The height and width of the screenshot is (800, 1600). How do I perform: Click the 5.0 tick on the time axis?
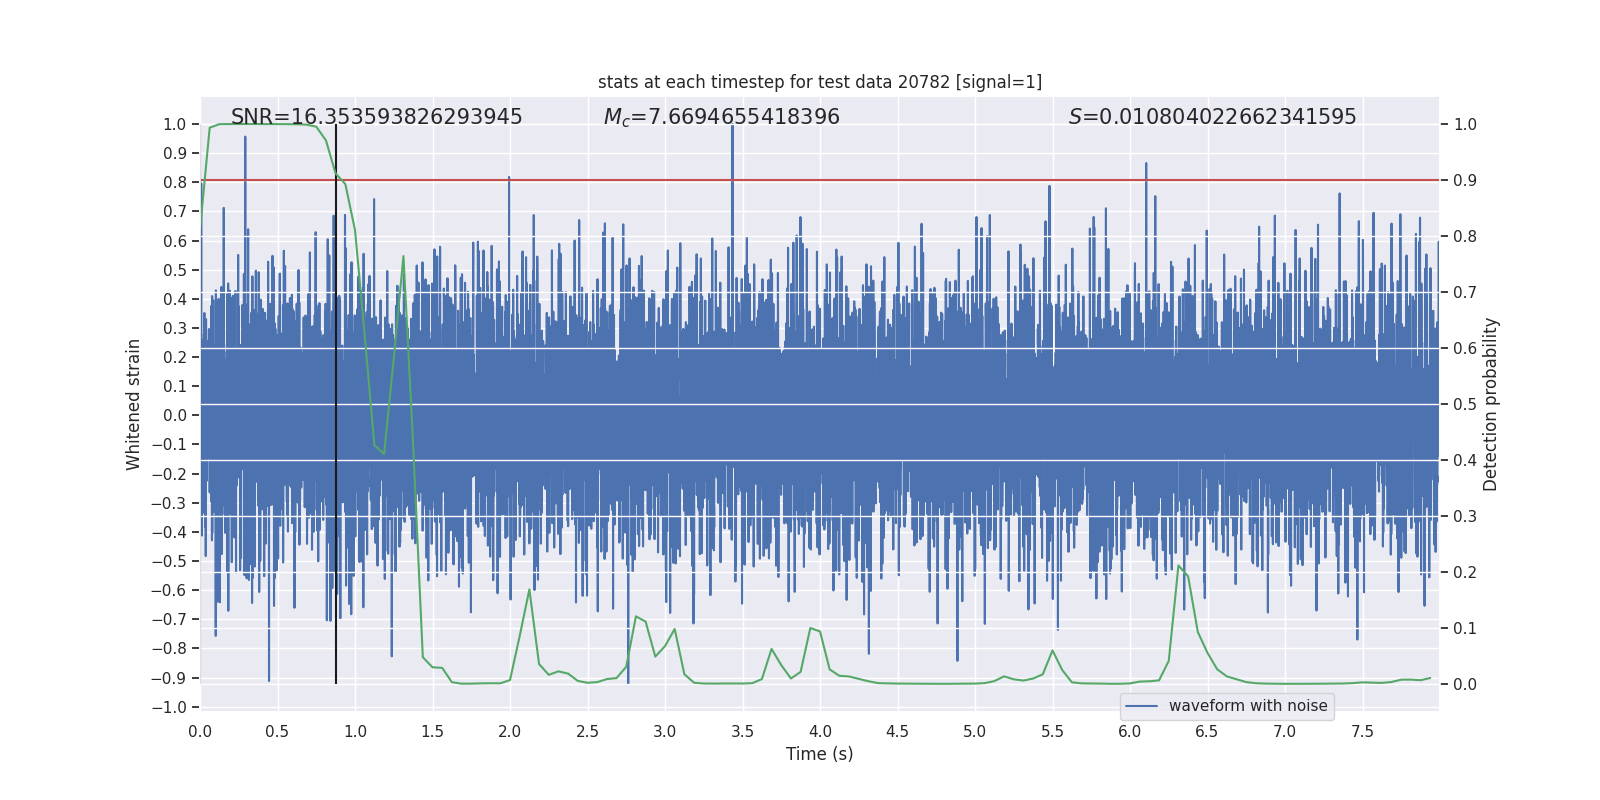tap(975, 731)
